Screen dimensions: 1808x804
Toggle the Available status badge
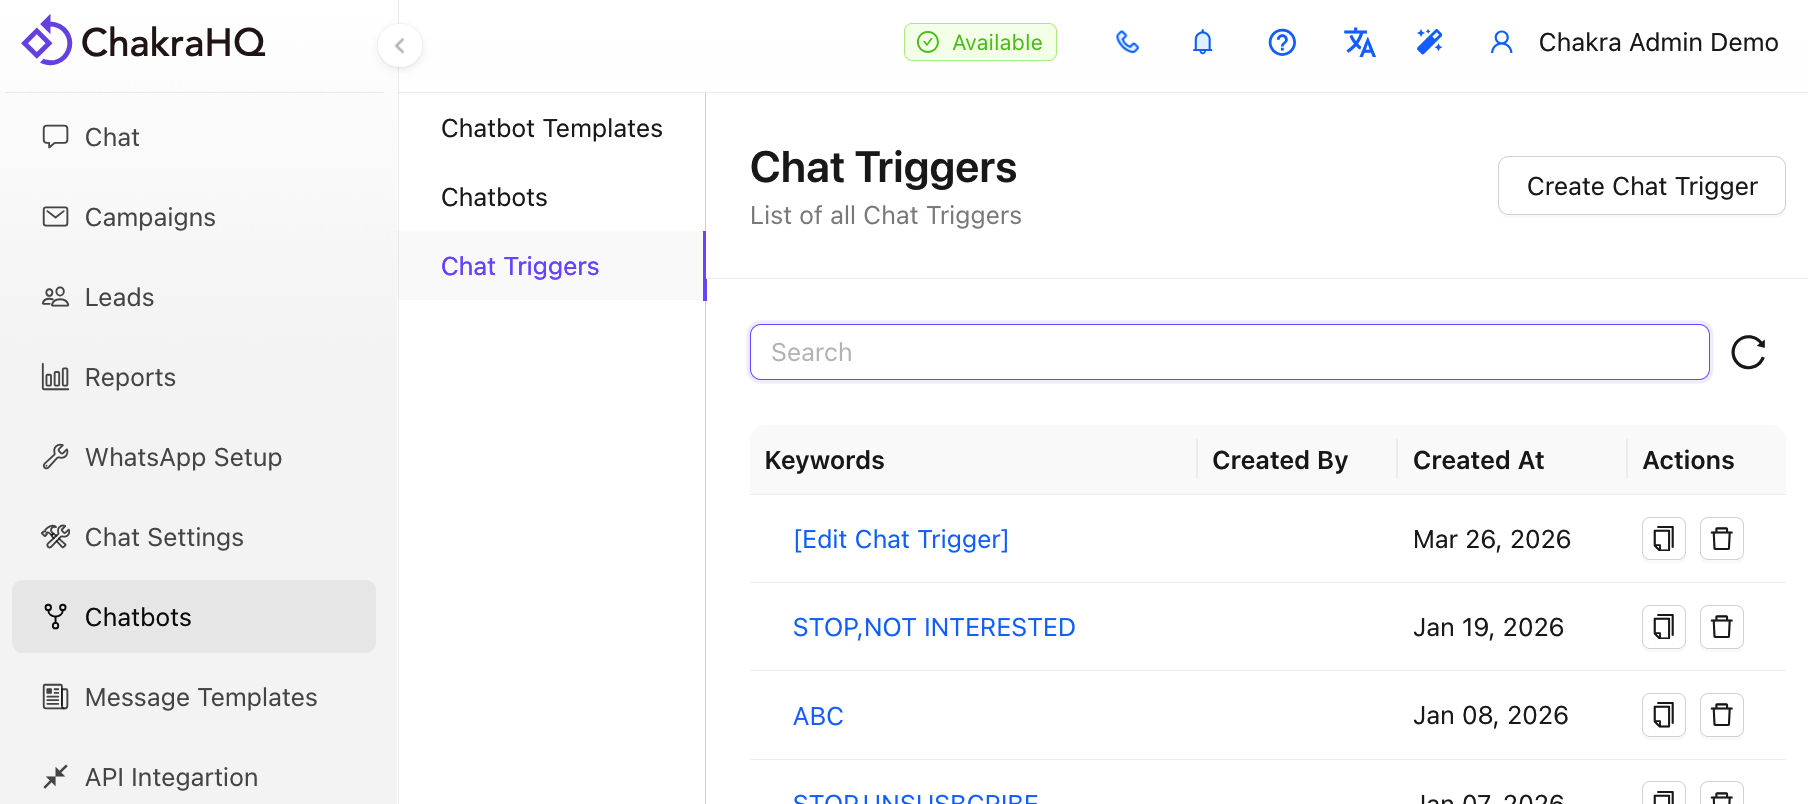pos(980,42)
